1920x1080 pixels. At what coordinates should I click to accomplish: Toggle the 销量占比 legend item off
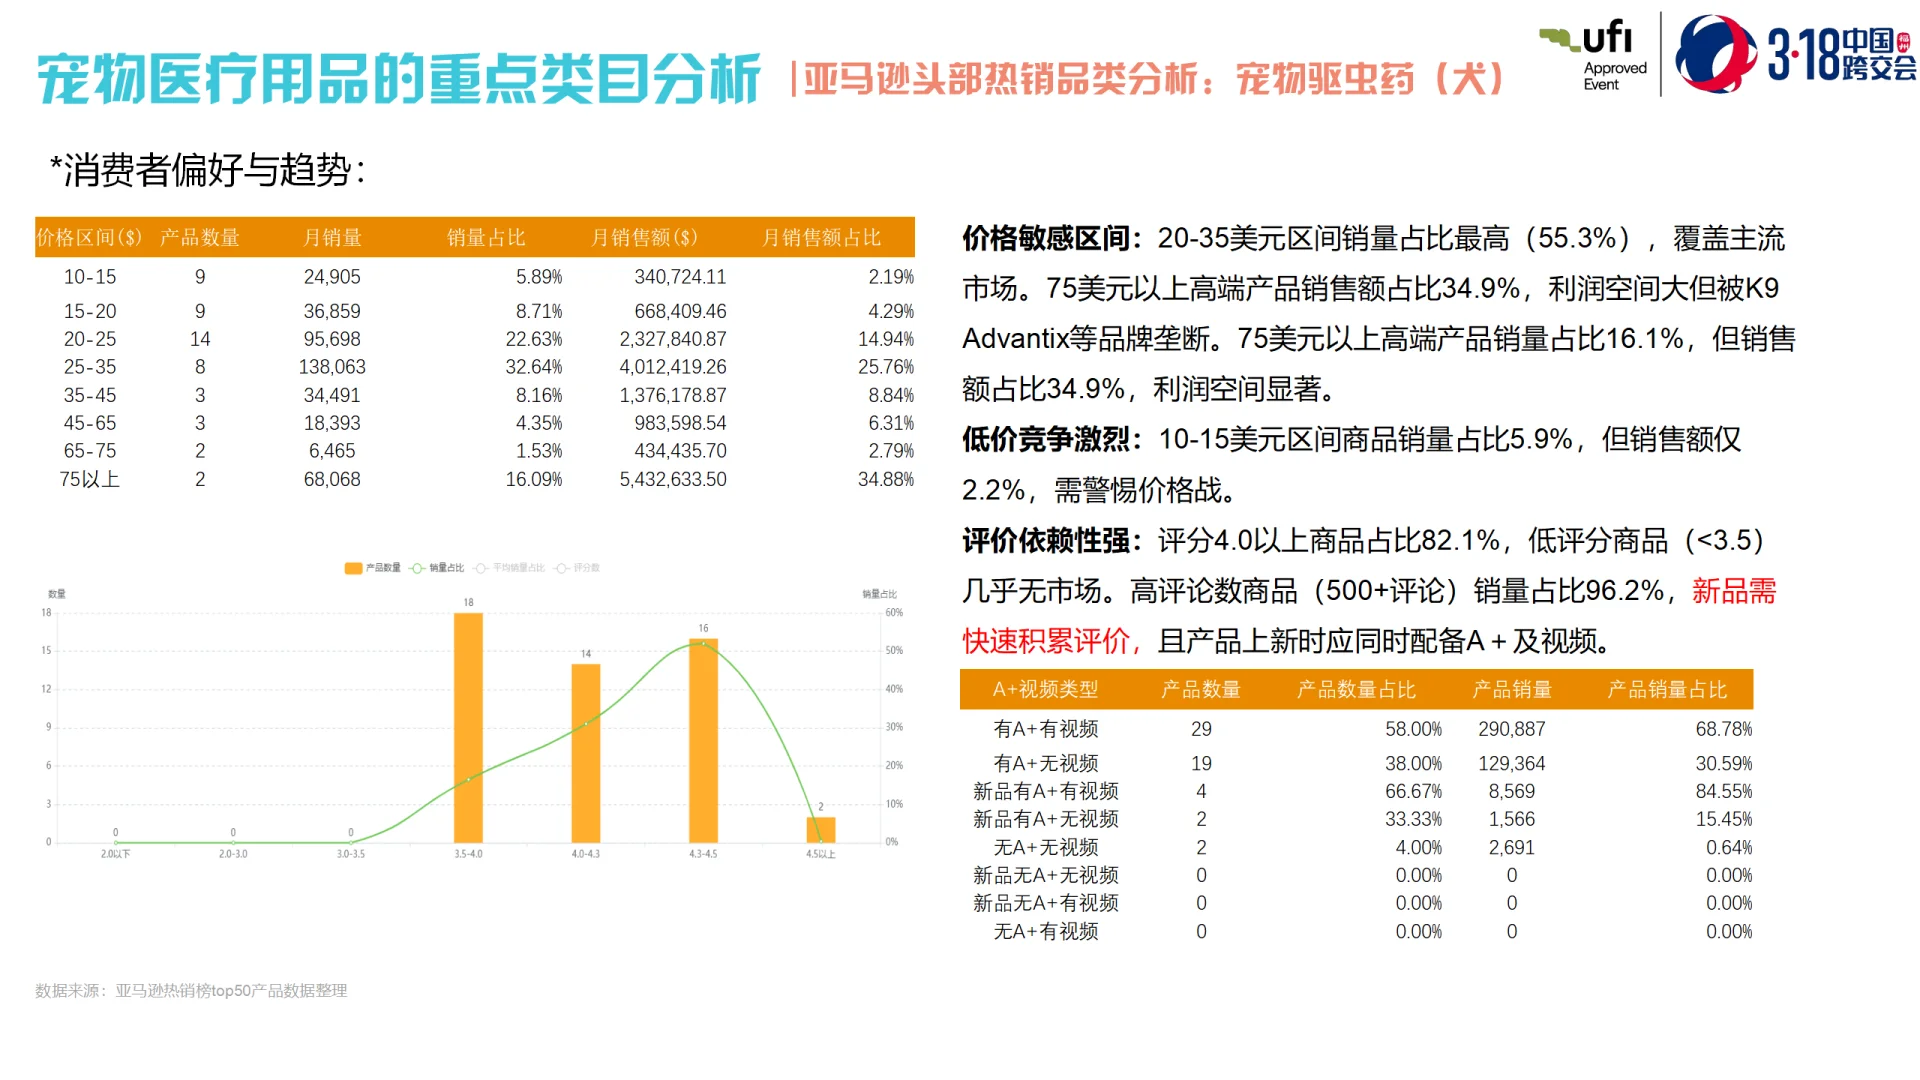[x=428, y=567]
